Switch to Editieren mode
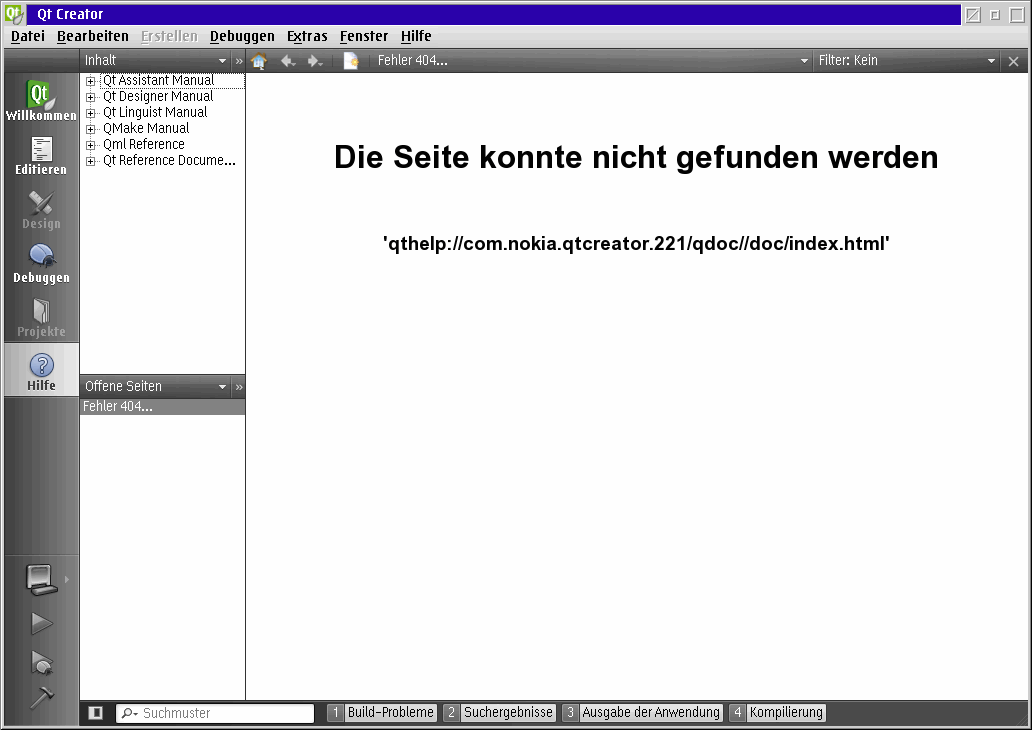 pos(41,155)
